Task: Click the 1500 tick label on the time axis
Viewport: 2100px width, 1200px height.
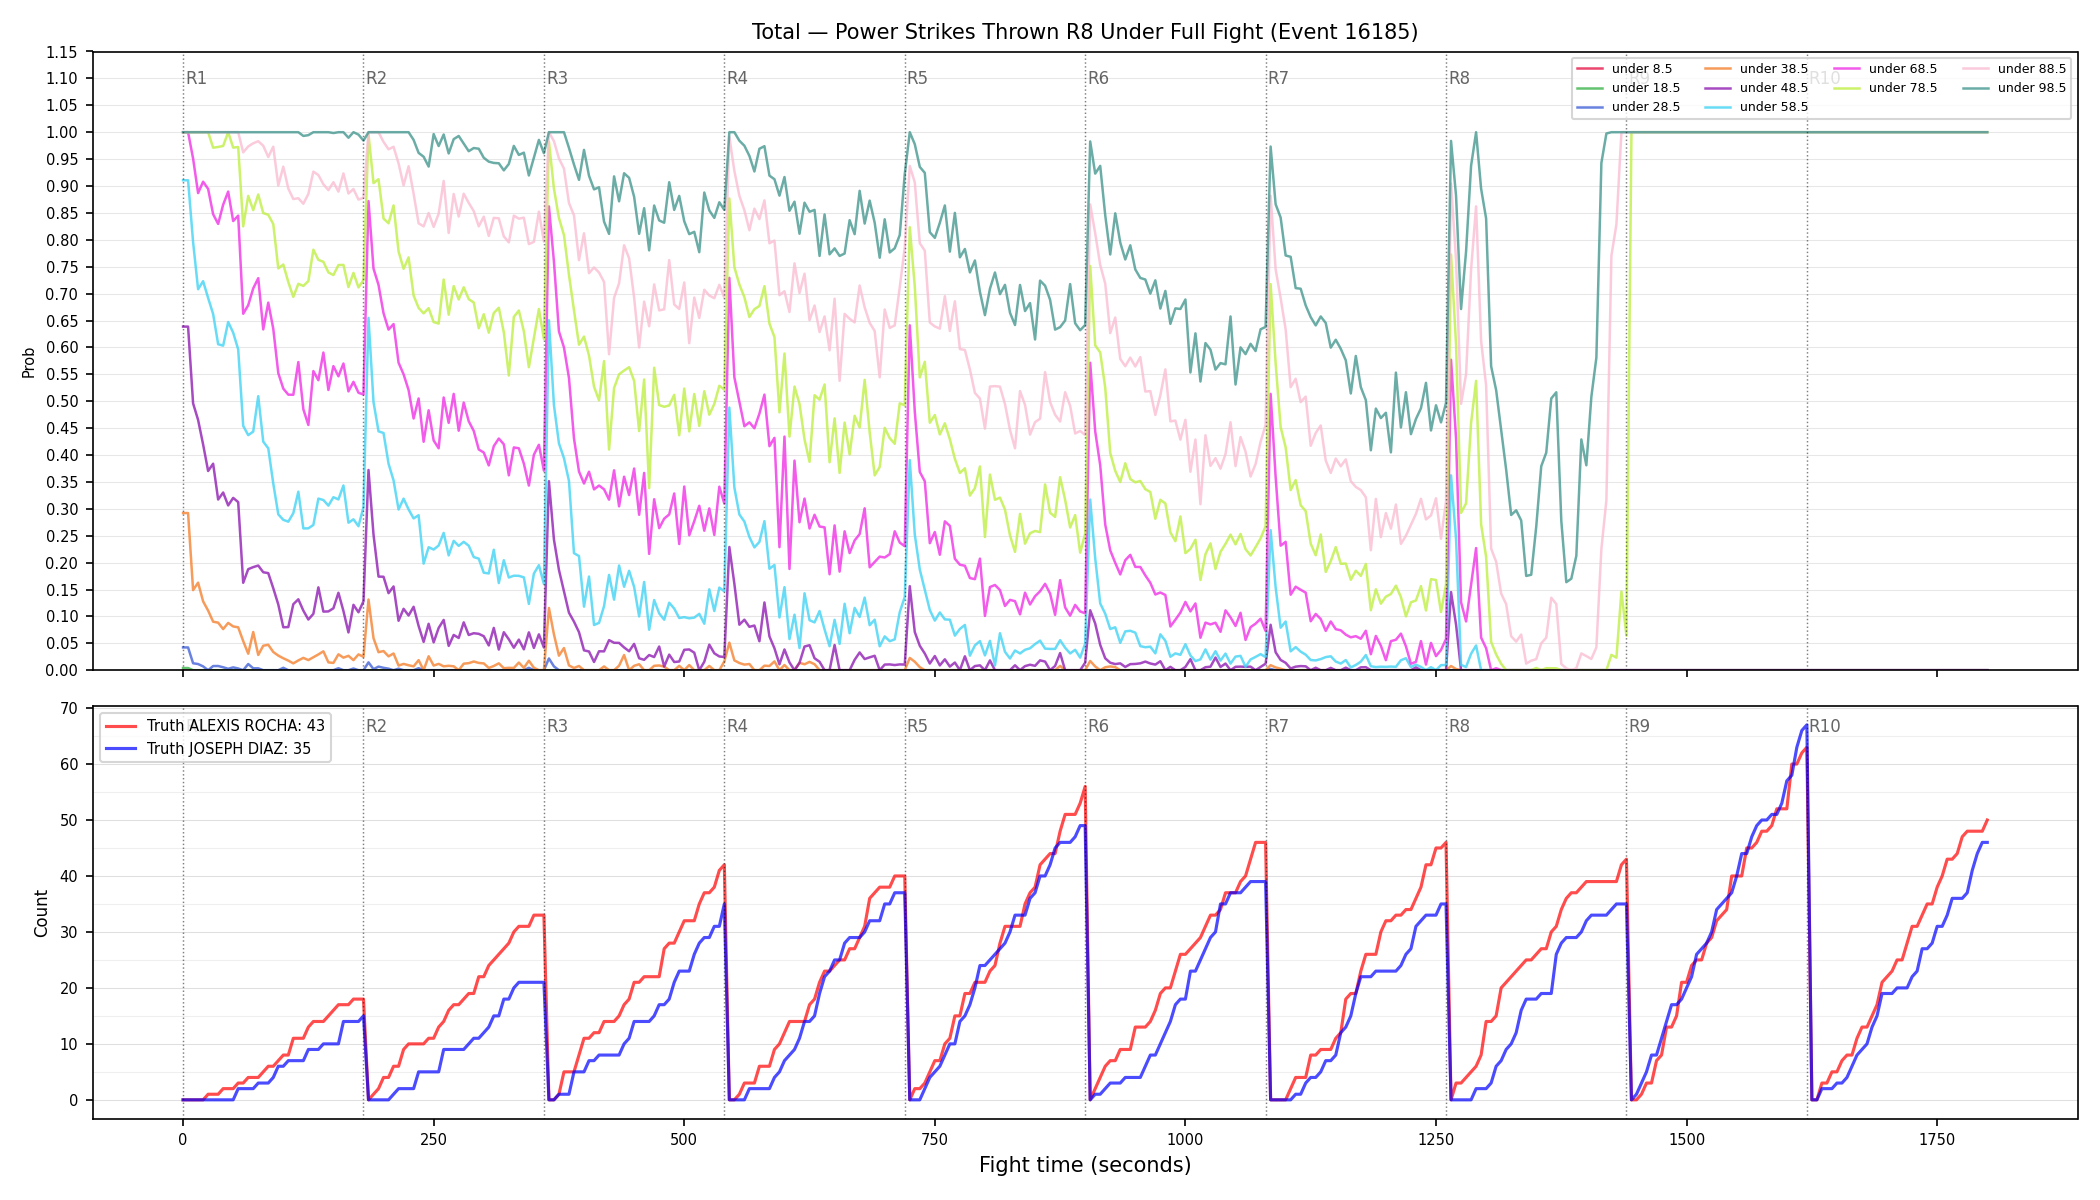Action: click(1687, 1139)
